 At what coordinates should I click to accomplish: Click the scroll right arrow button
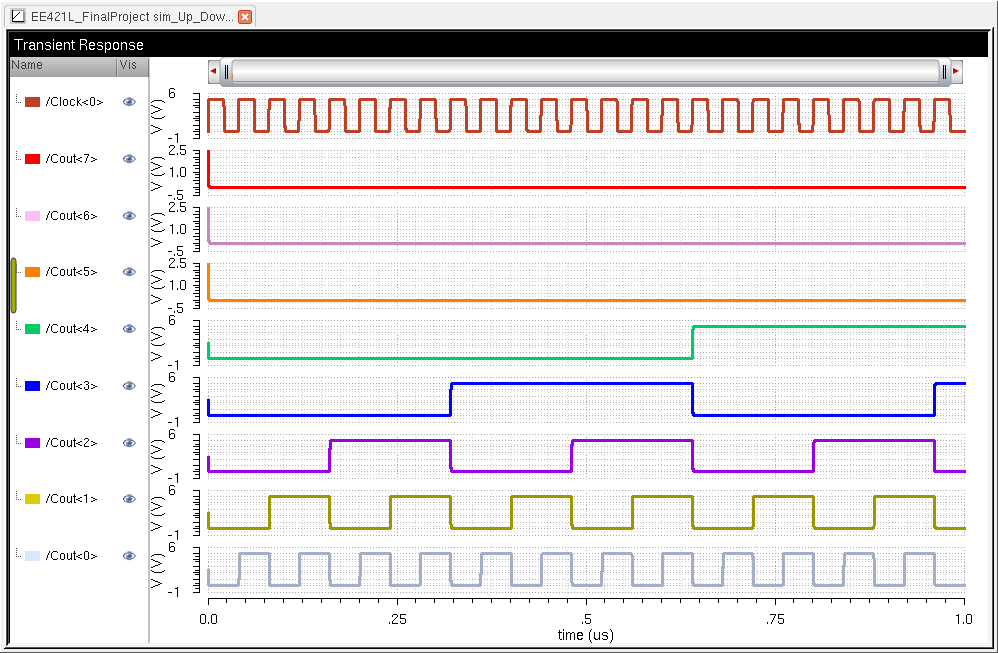pos(956,72)
